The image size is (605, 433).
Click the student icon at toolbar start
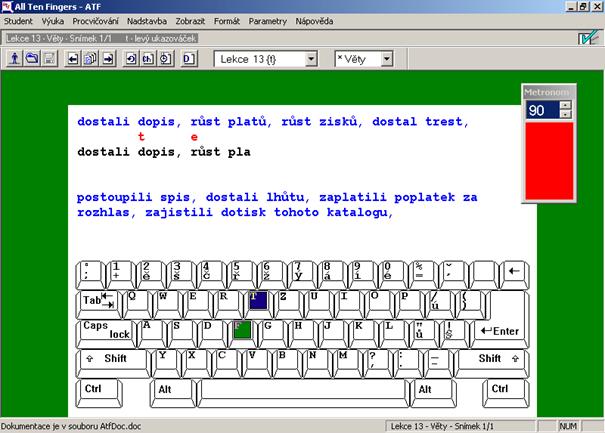[x=15, y=59]
